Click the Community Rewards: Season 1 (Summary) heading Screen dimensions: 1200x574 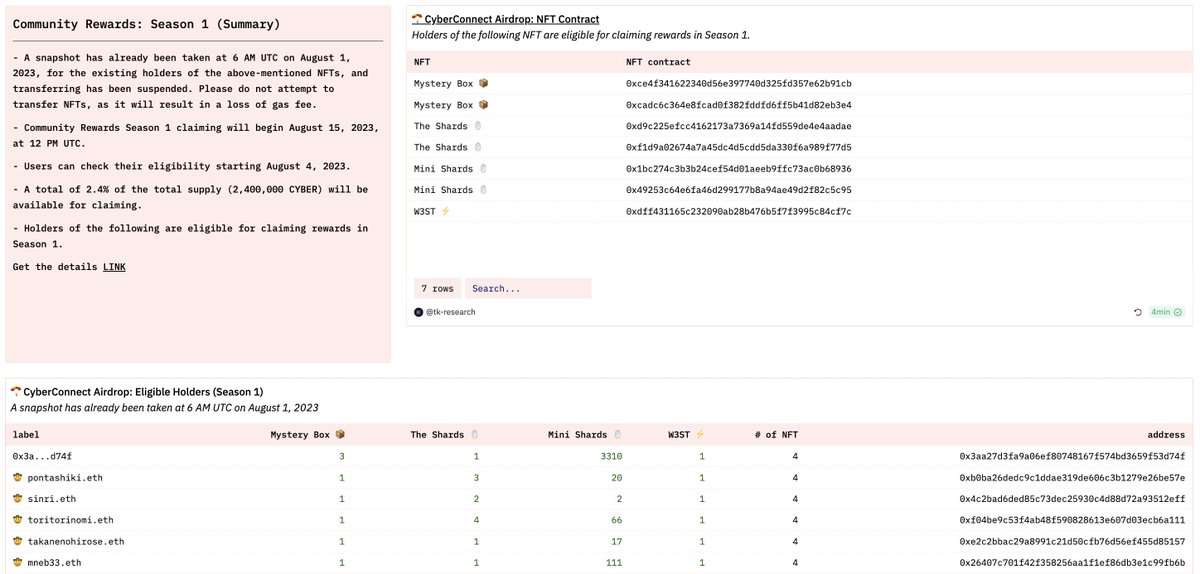[146, 24]
